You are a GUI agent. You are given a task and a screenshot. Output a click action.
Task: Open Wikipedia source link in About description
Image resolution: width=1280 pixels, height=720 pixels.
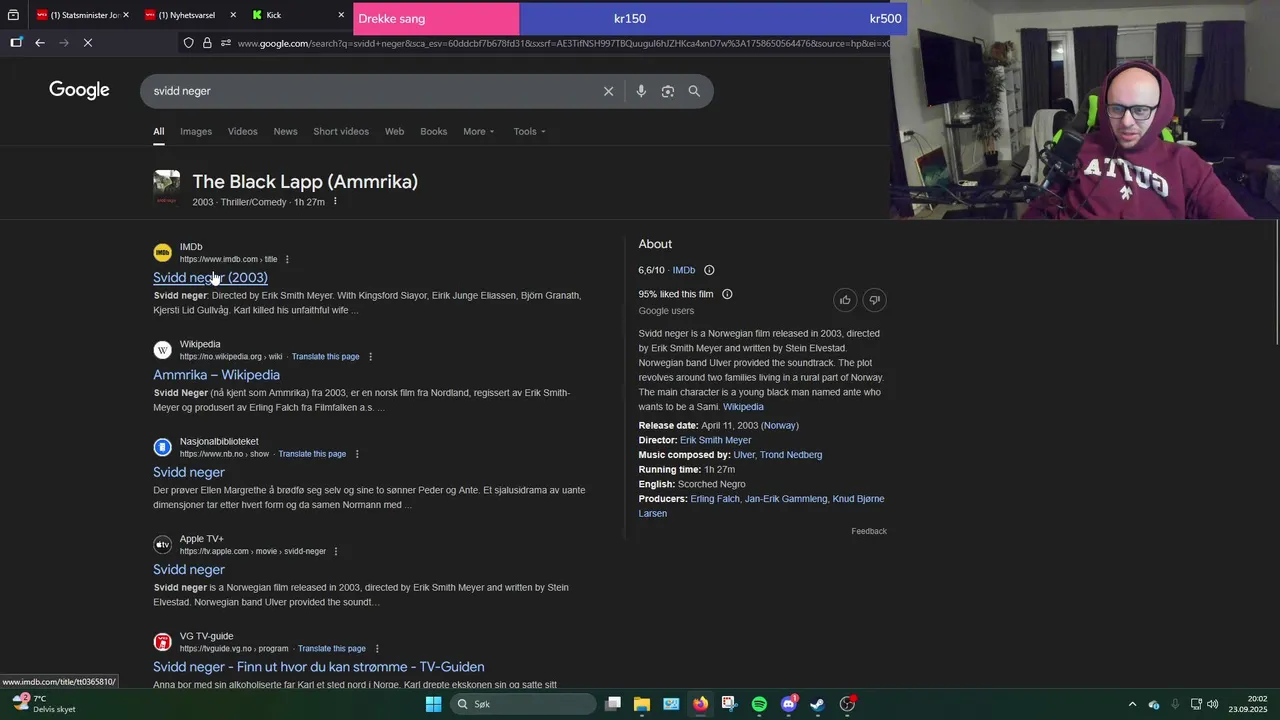click(x=743, y=407)
